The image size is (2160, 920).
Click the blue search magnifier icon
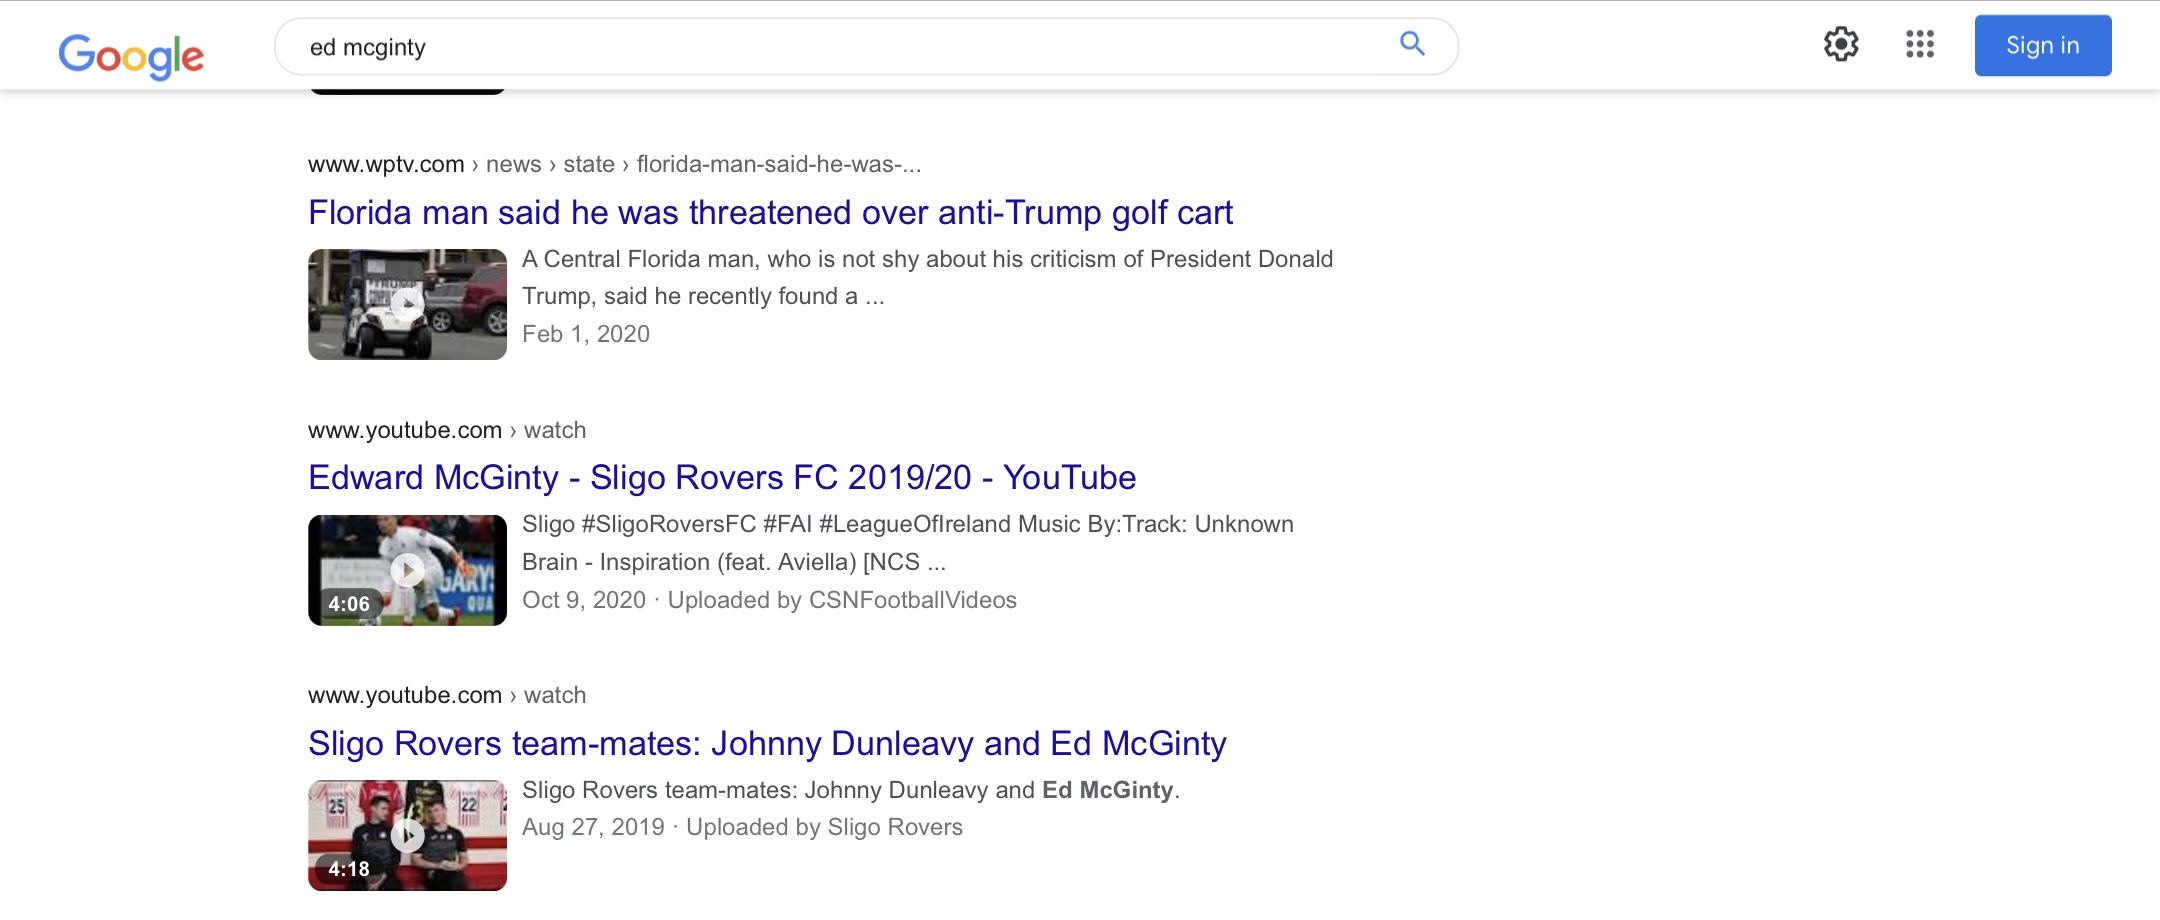pyautogui.click(x=1412, y=43)
